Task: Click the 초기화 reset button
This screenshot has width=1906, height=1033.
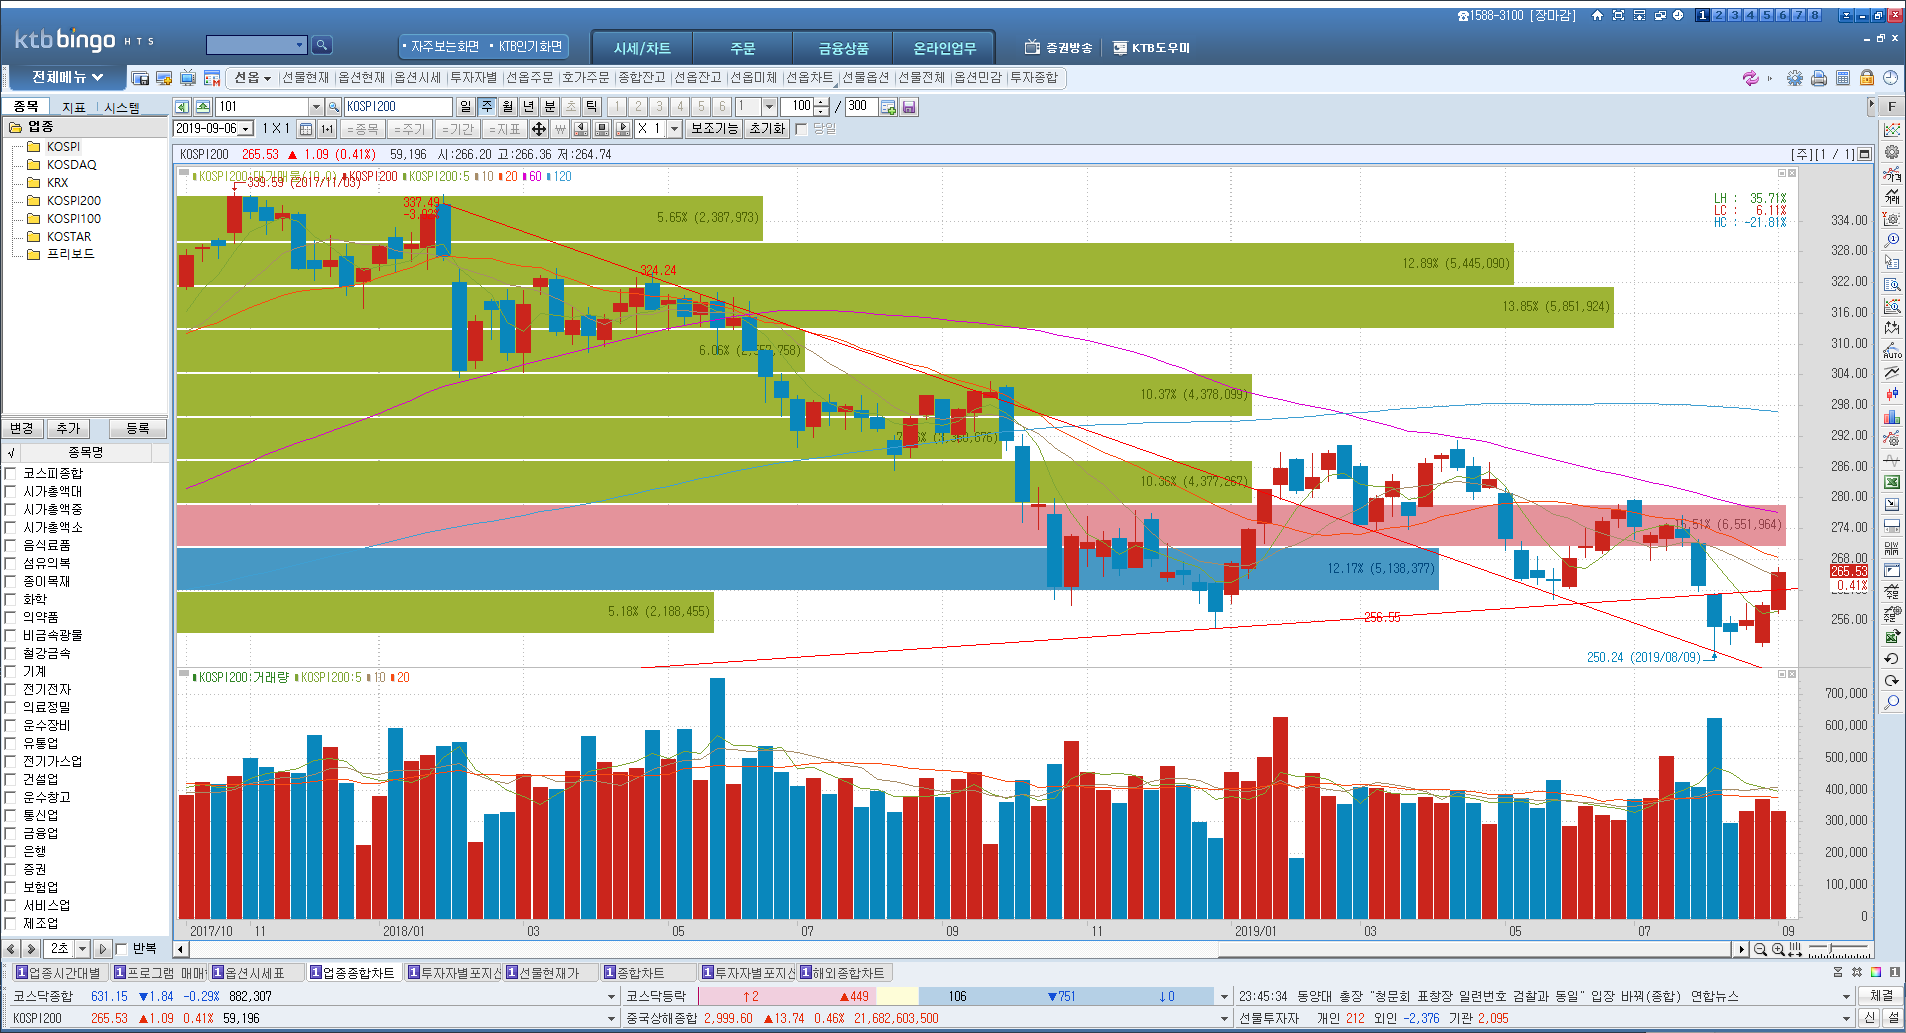Action: click(x=767, y=129)
